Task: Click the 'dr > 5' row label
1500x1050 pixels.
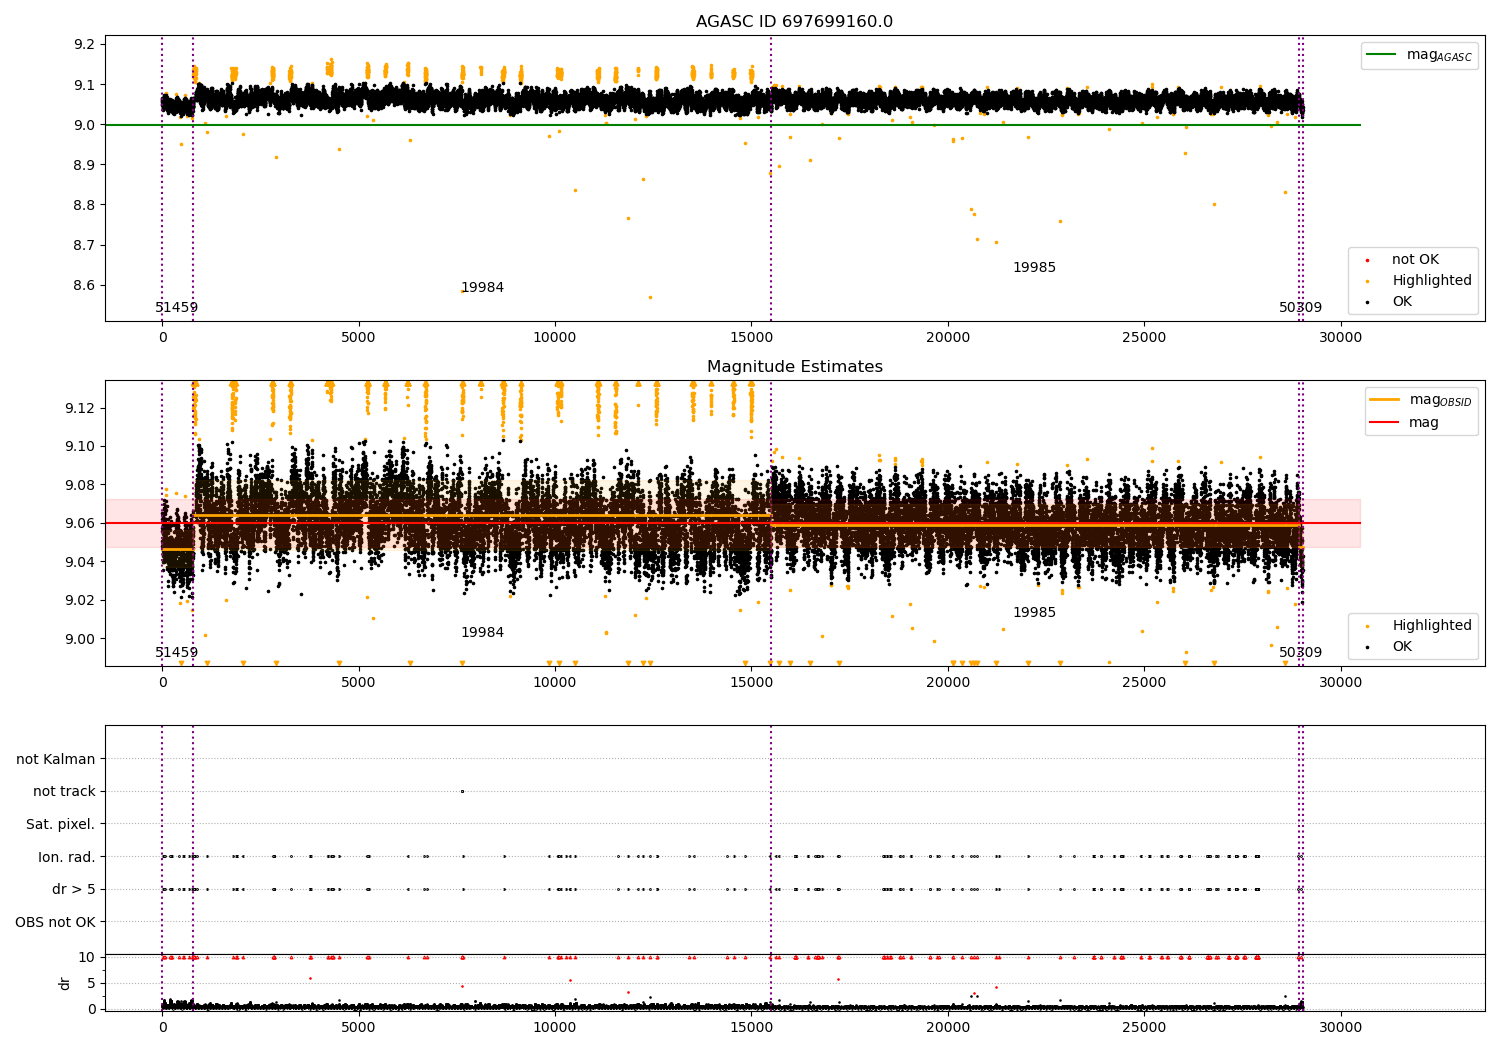Action: [74, 889]
